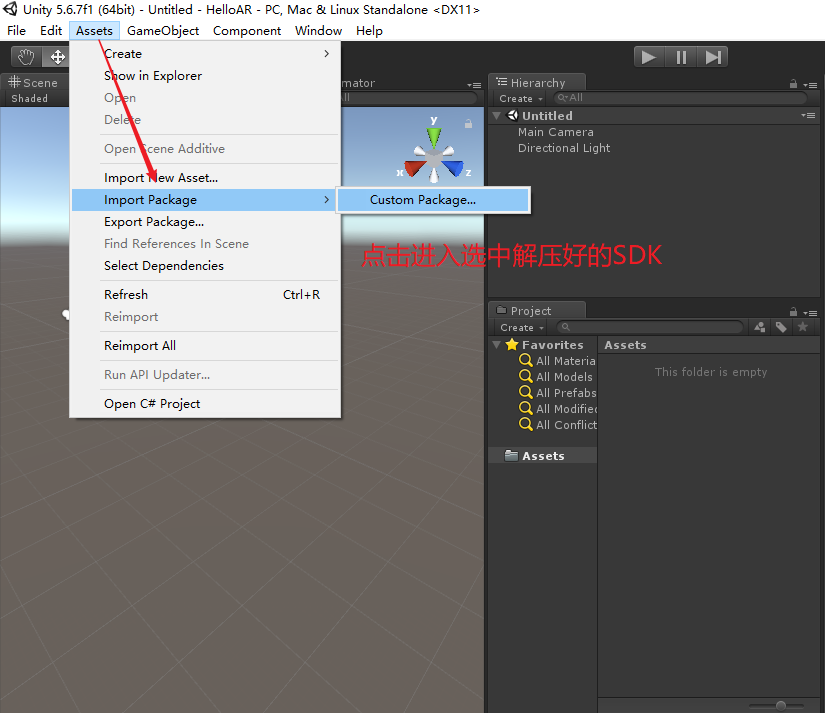The height and width of the screenshot is (713, 825).
Task: Switch to the Project tab
Action: [537, 311]
